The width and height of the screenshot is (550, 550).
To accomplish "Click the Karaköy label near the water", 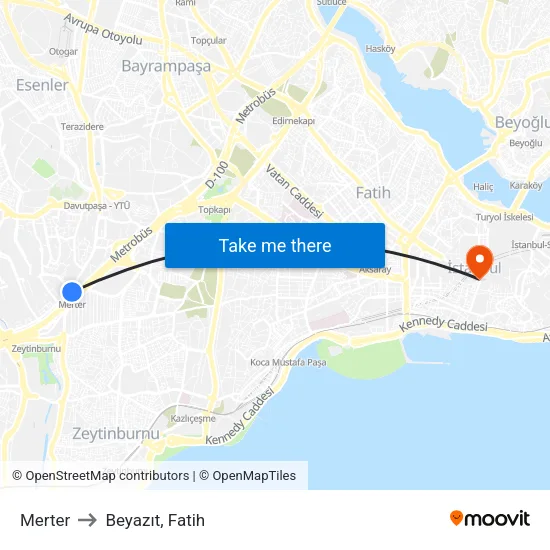I will click(x=526, y=185).
